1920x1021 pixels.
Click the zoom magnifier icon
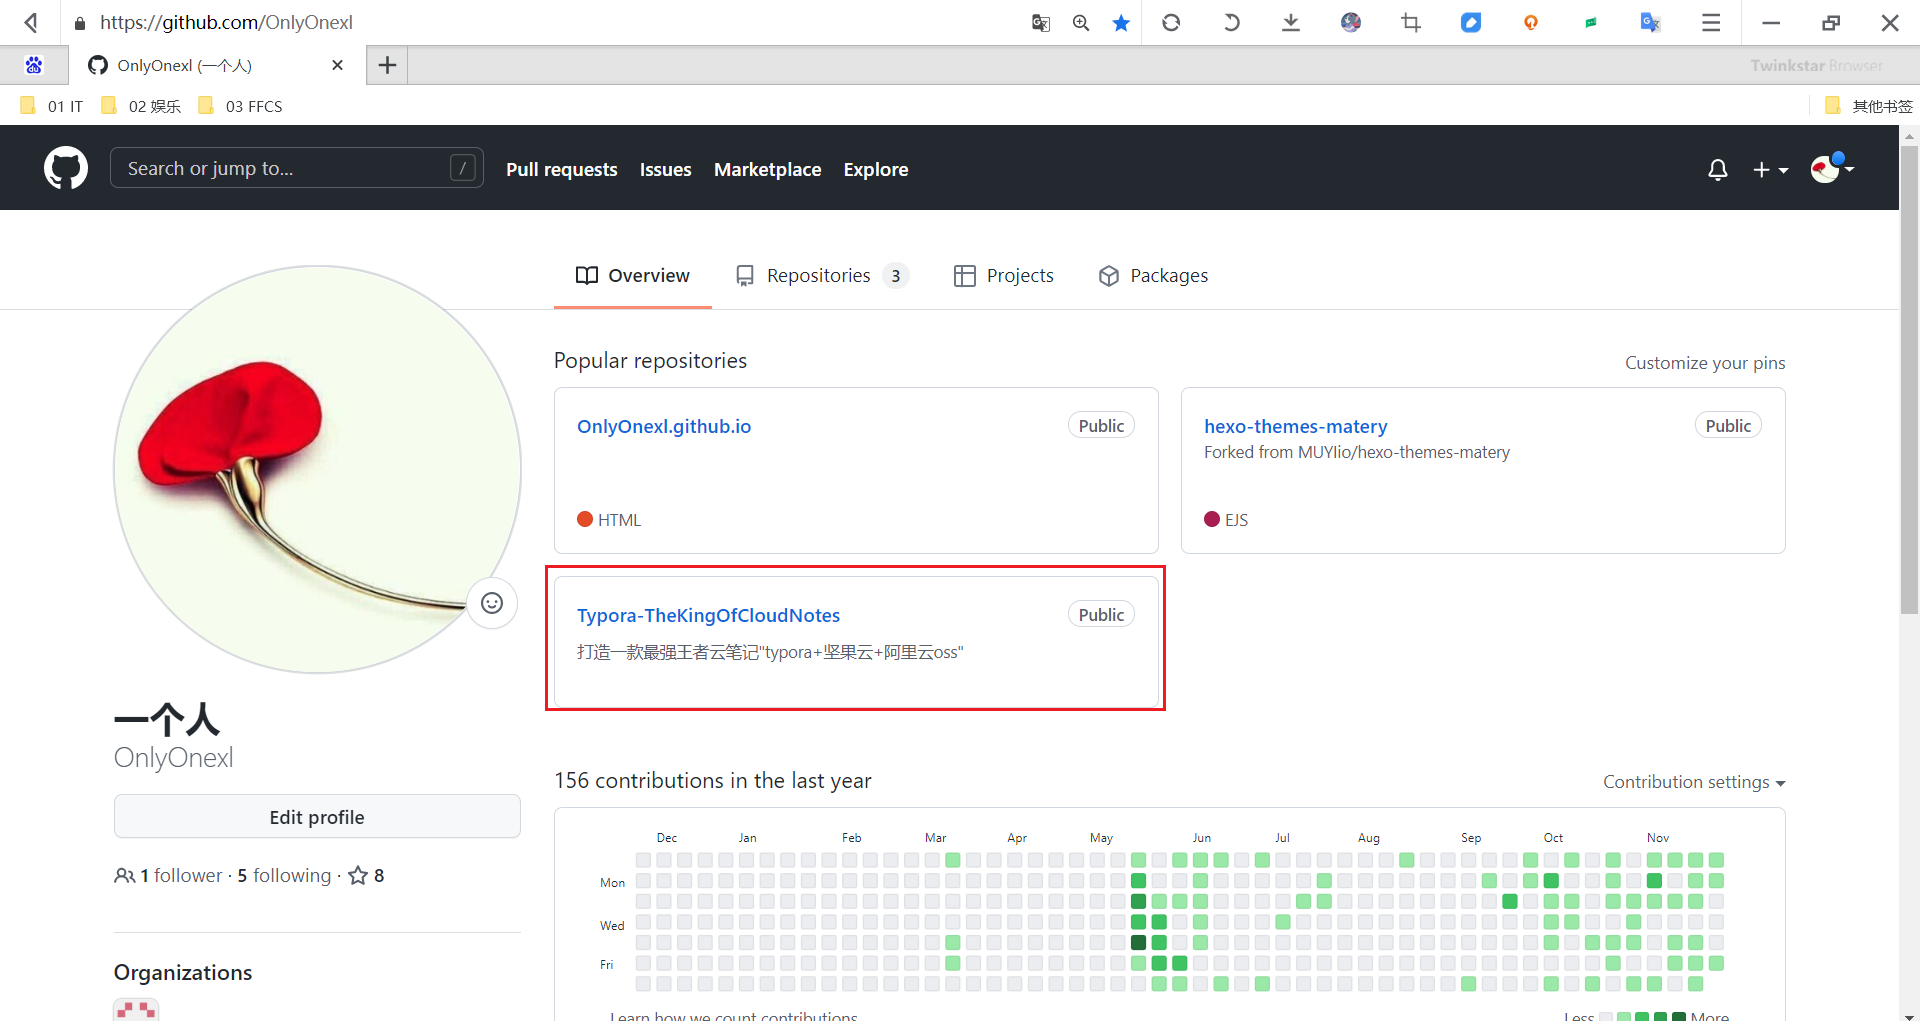point(1081,22)
